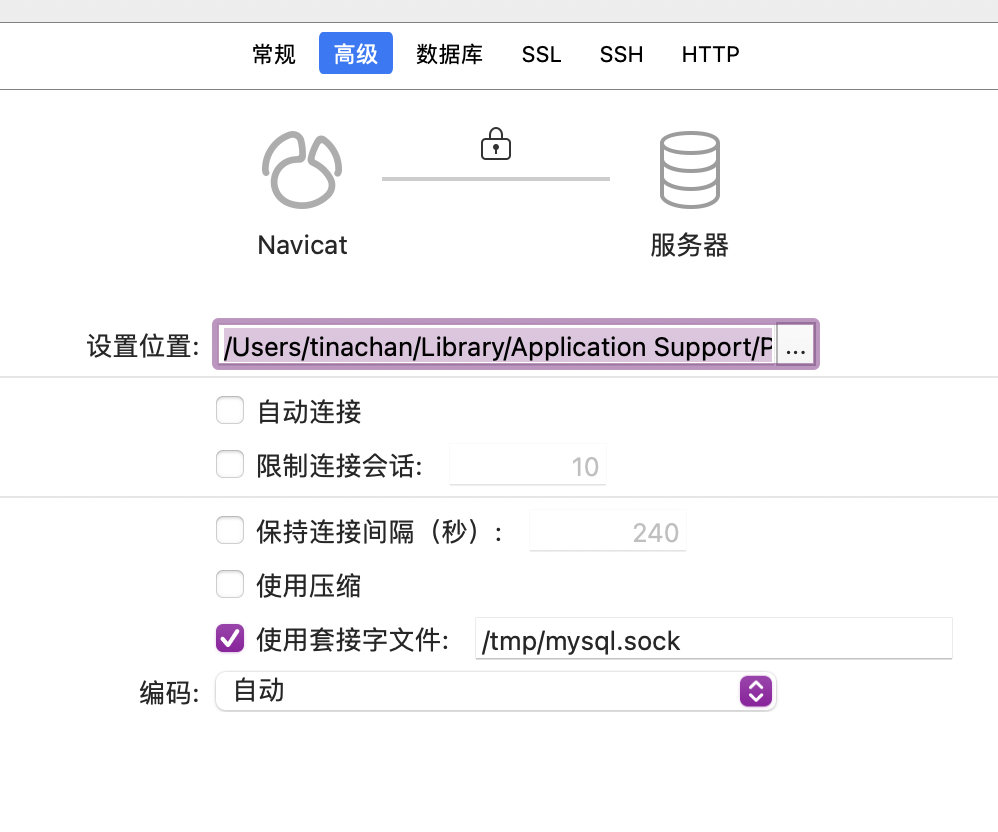The width and height of the screenshot is (998, 832).
Task: Click the 服务器 label text
Action: point(689,245)
